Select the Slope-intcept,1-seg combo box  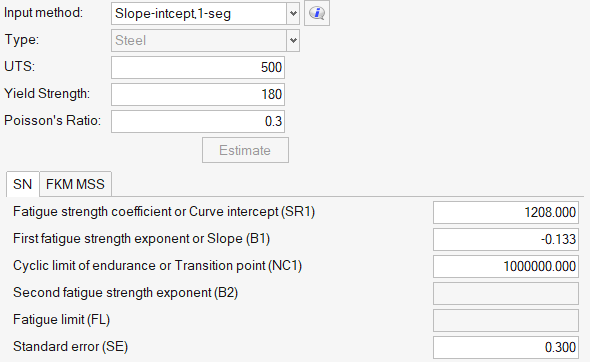pos(205,14)
